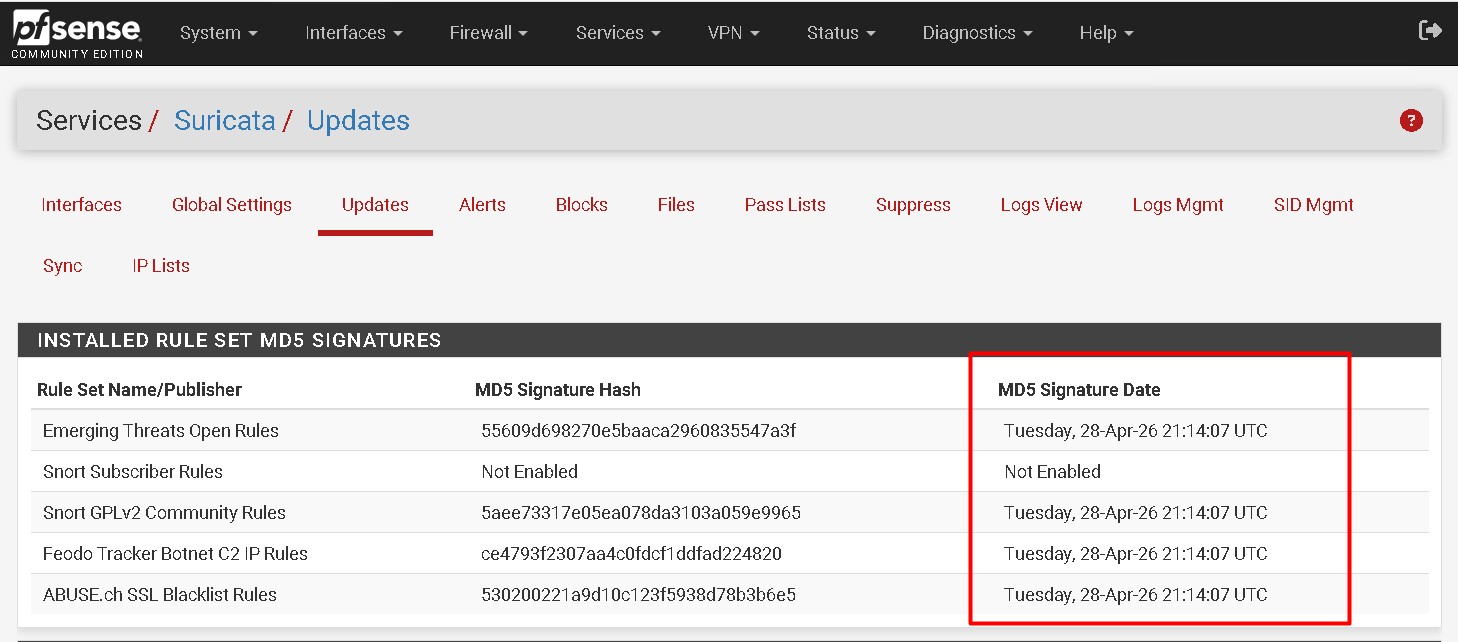Screen dimensions: 1458x642
Task: Open the System menu
Action: tap(218, 32)
